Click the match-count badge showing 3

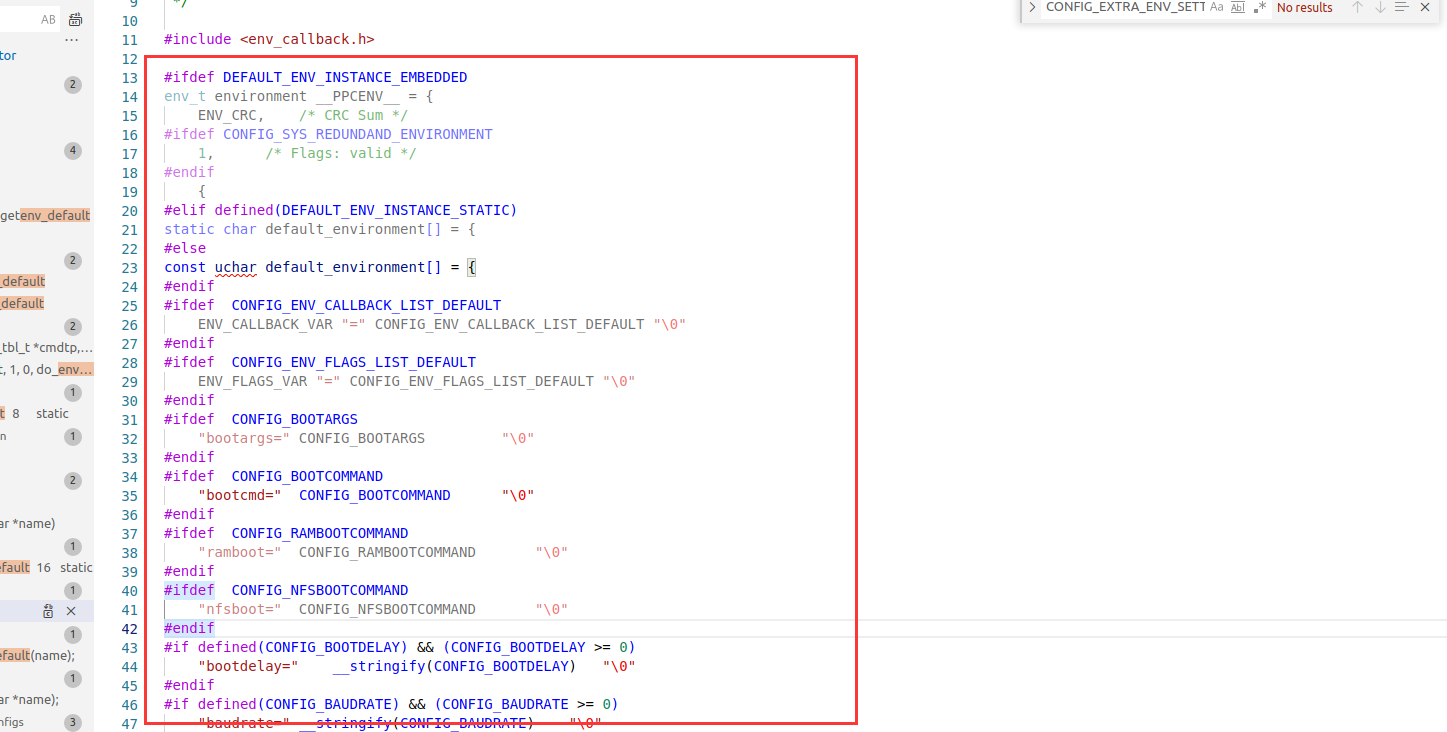coord(72,722)
